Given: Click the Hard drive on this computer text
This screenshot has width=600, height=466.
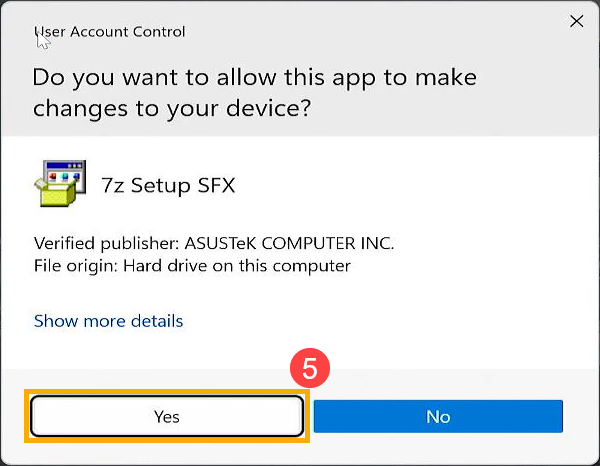Looking at the screenshot, I should click(x=237, y=266).
